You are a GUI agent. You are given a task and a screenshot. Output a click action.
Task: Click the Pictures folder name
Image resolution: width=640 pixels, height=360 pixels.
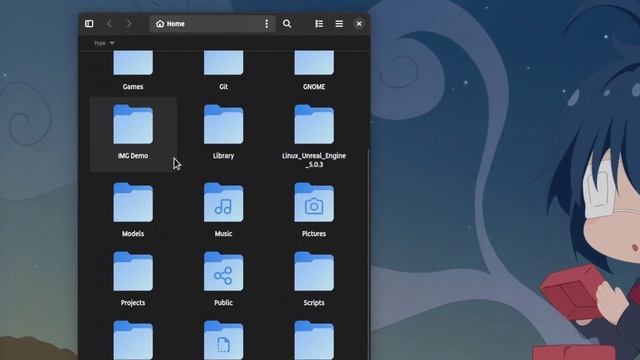click(x=314, y=233)
